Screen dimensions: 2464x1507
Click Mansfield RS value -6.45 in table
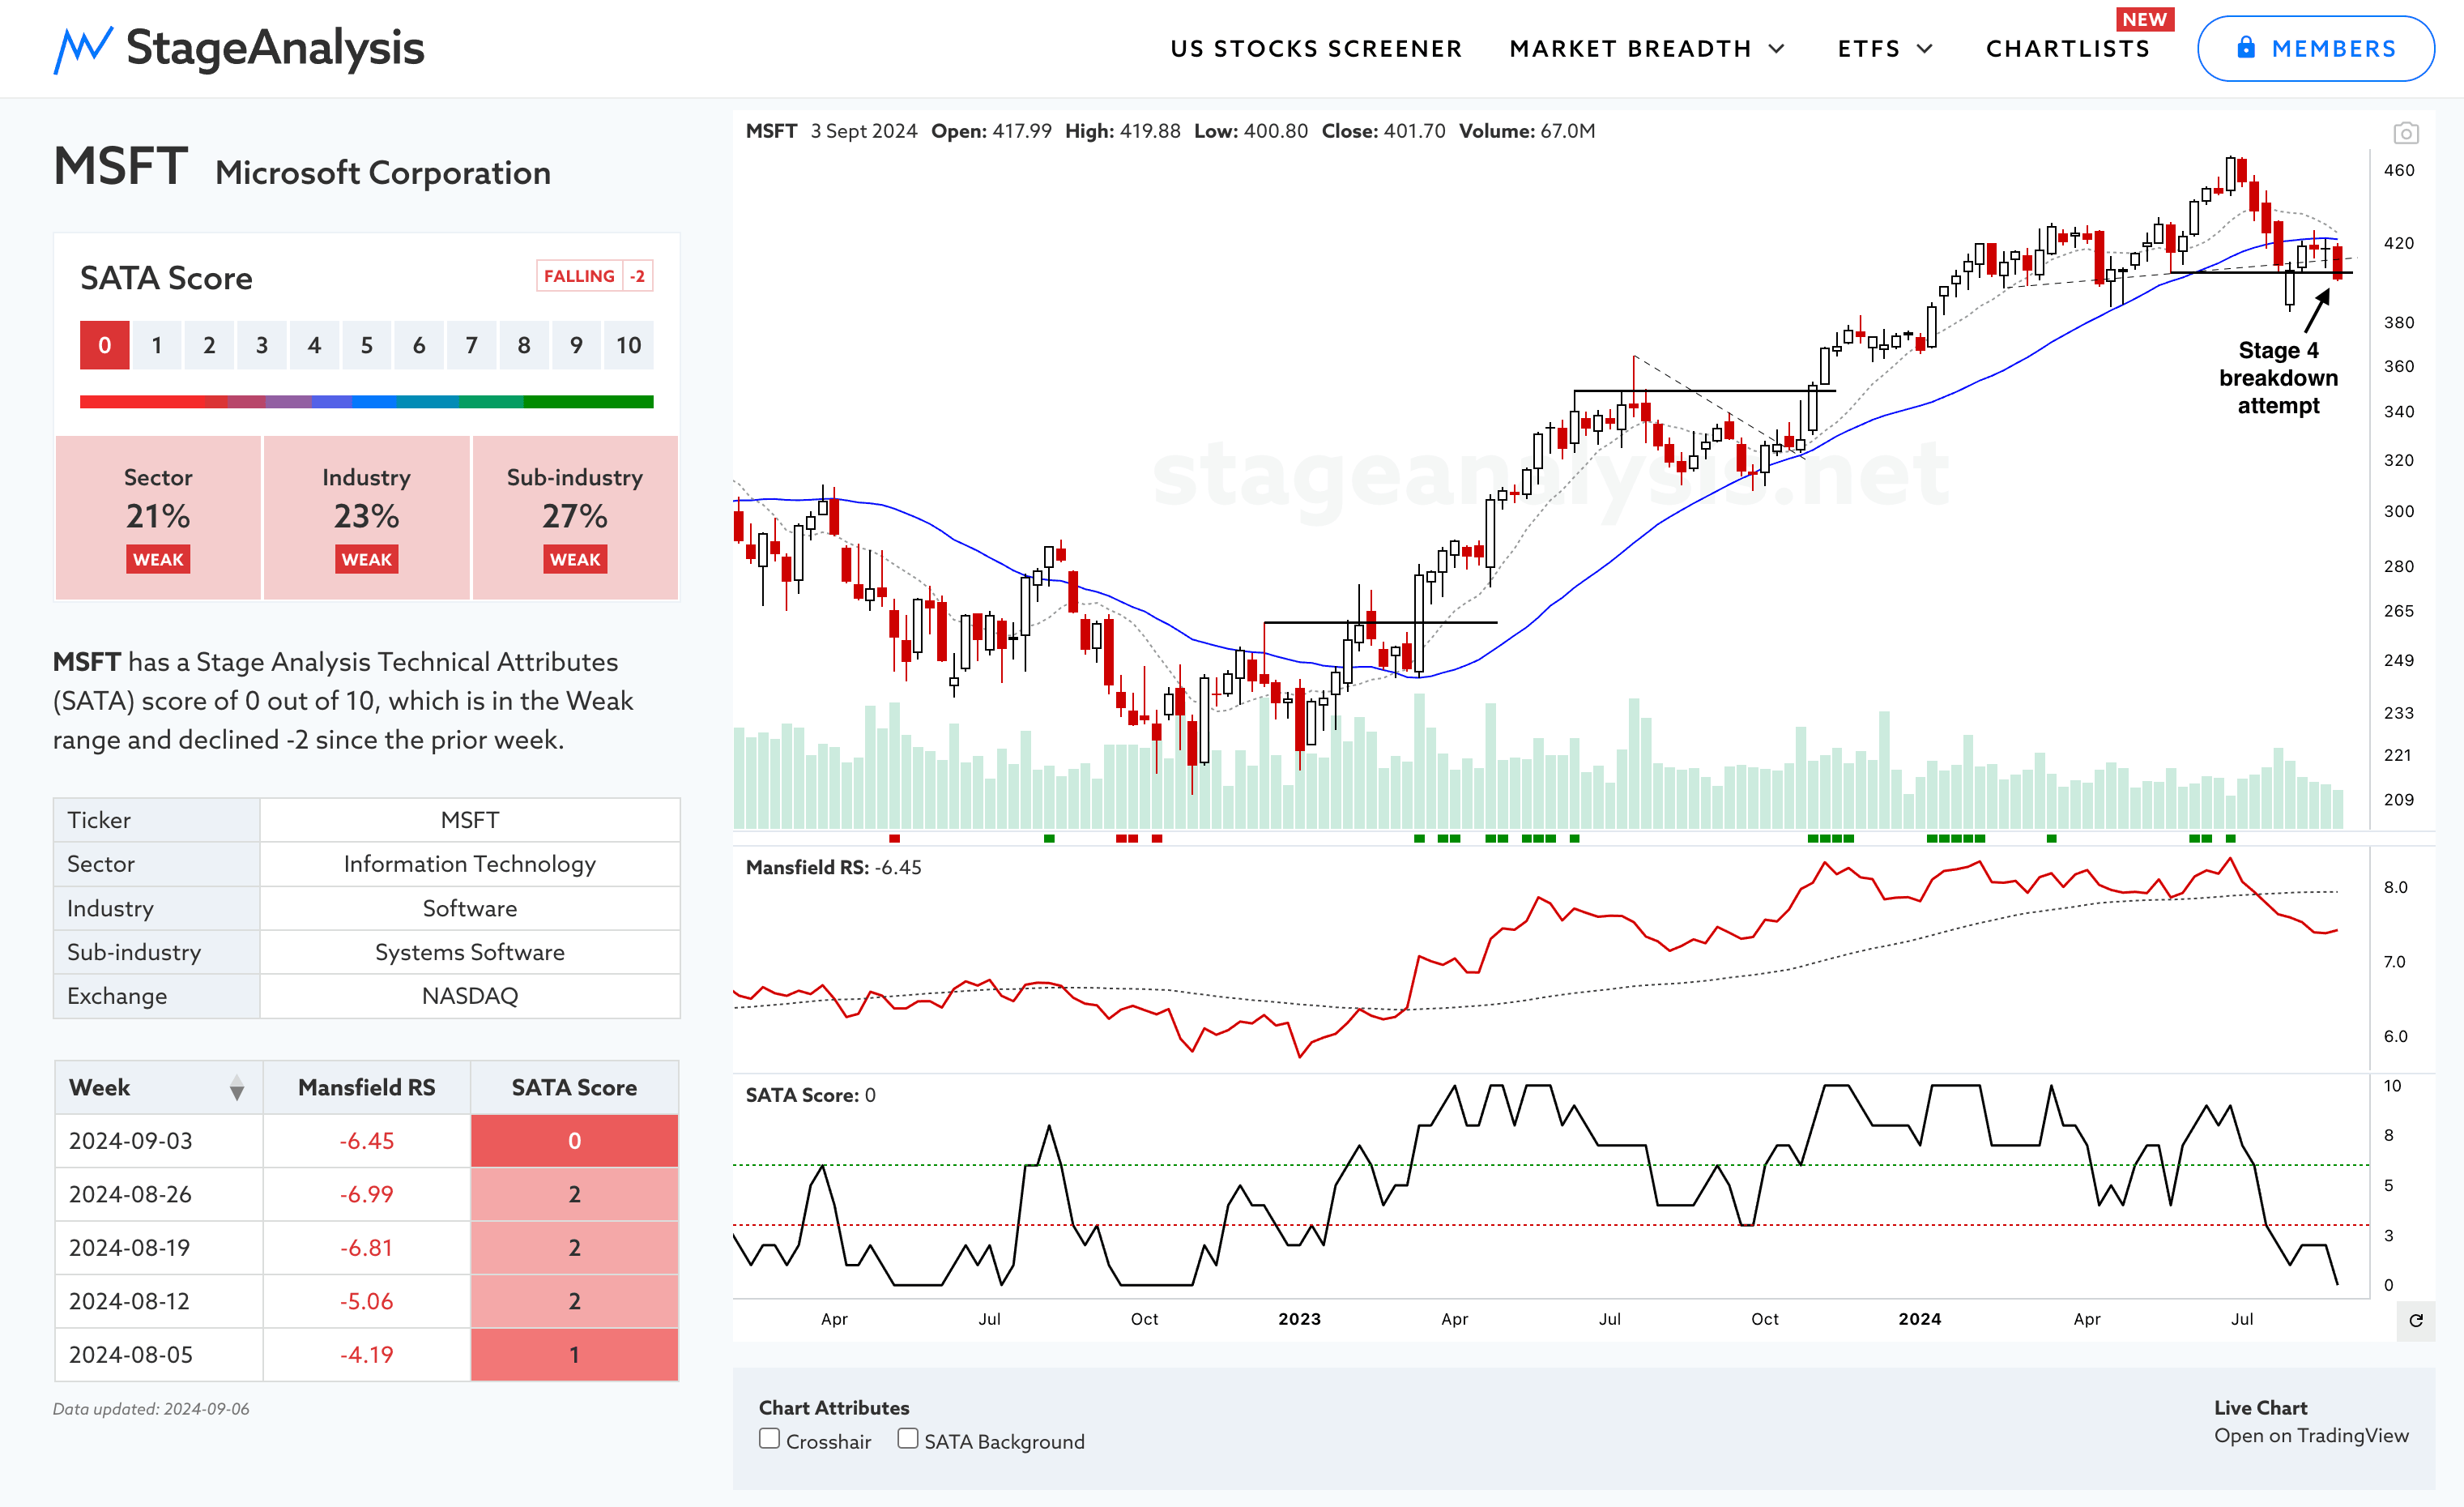[366, 1141]
